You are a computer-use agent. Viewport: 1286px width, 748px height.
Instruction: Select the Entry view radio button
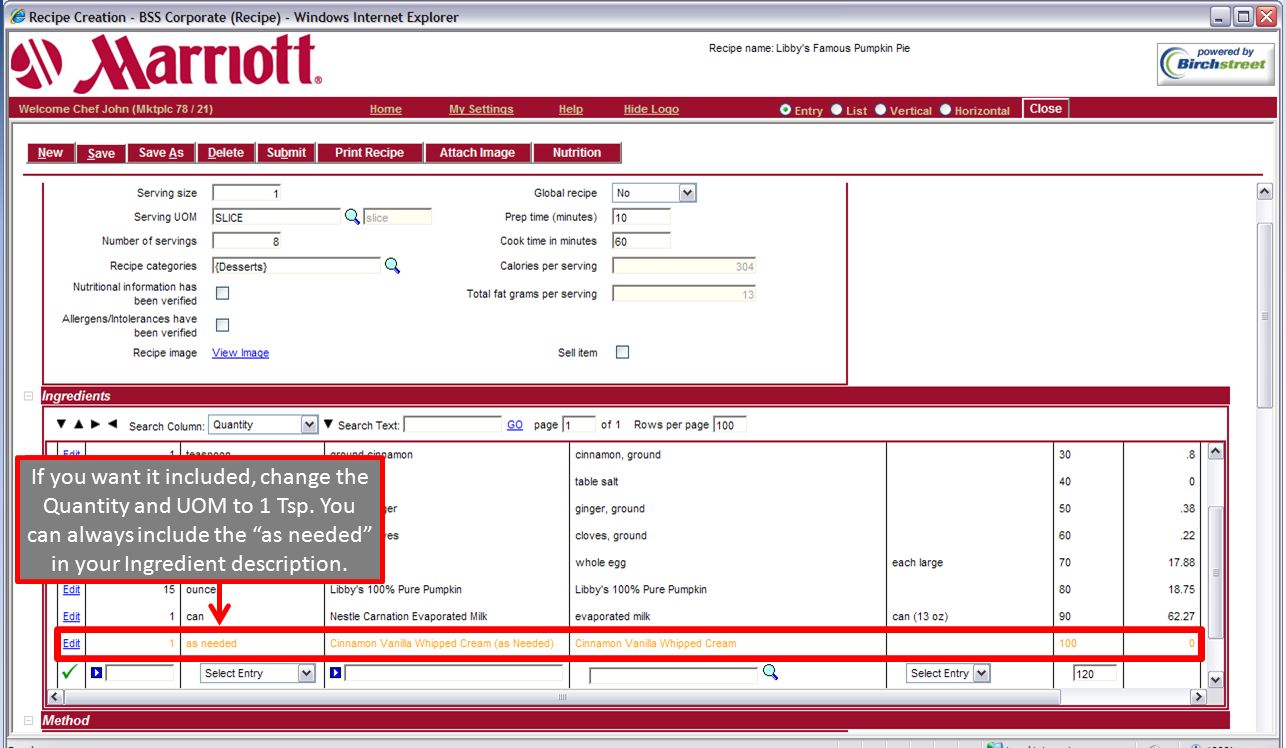(785, 110)
